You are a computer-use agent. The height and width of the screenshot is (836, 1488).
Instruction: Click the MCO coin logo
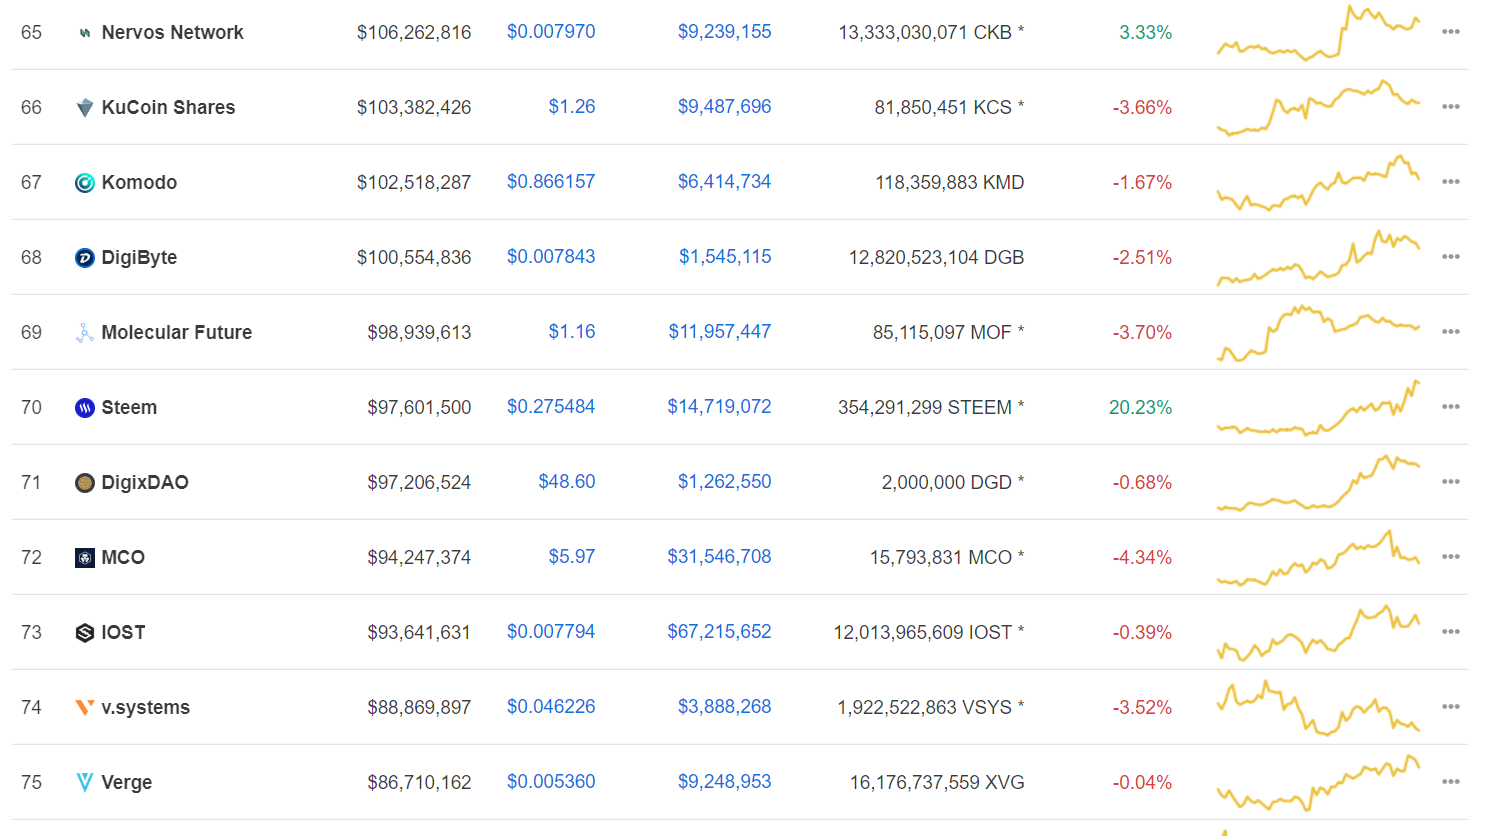coord(85,557)
